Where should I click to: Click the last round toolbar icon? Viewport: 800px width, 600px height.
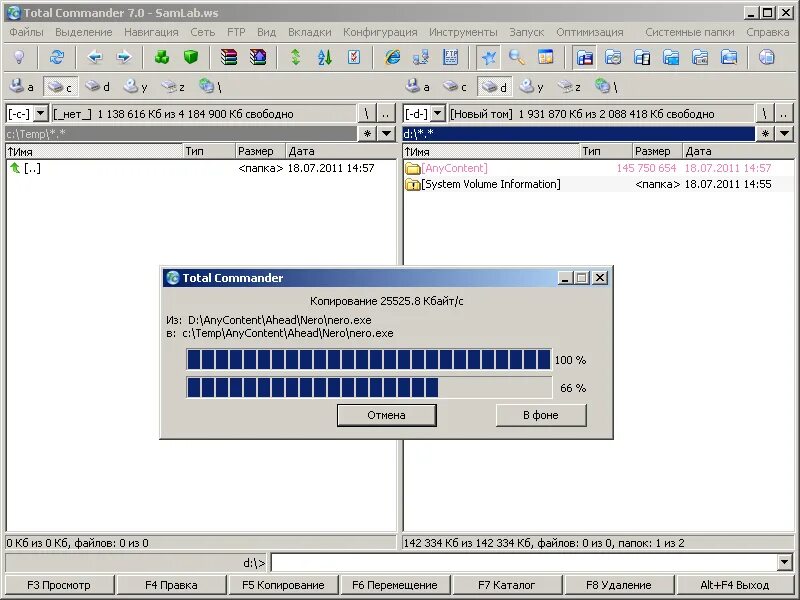766,57
